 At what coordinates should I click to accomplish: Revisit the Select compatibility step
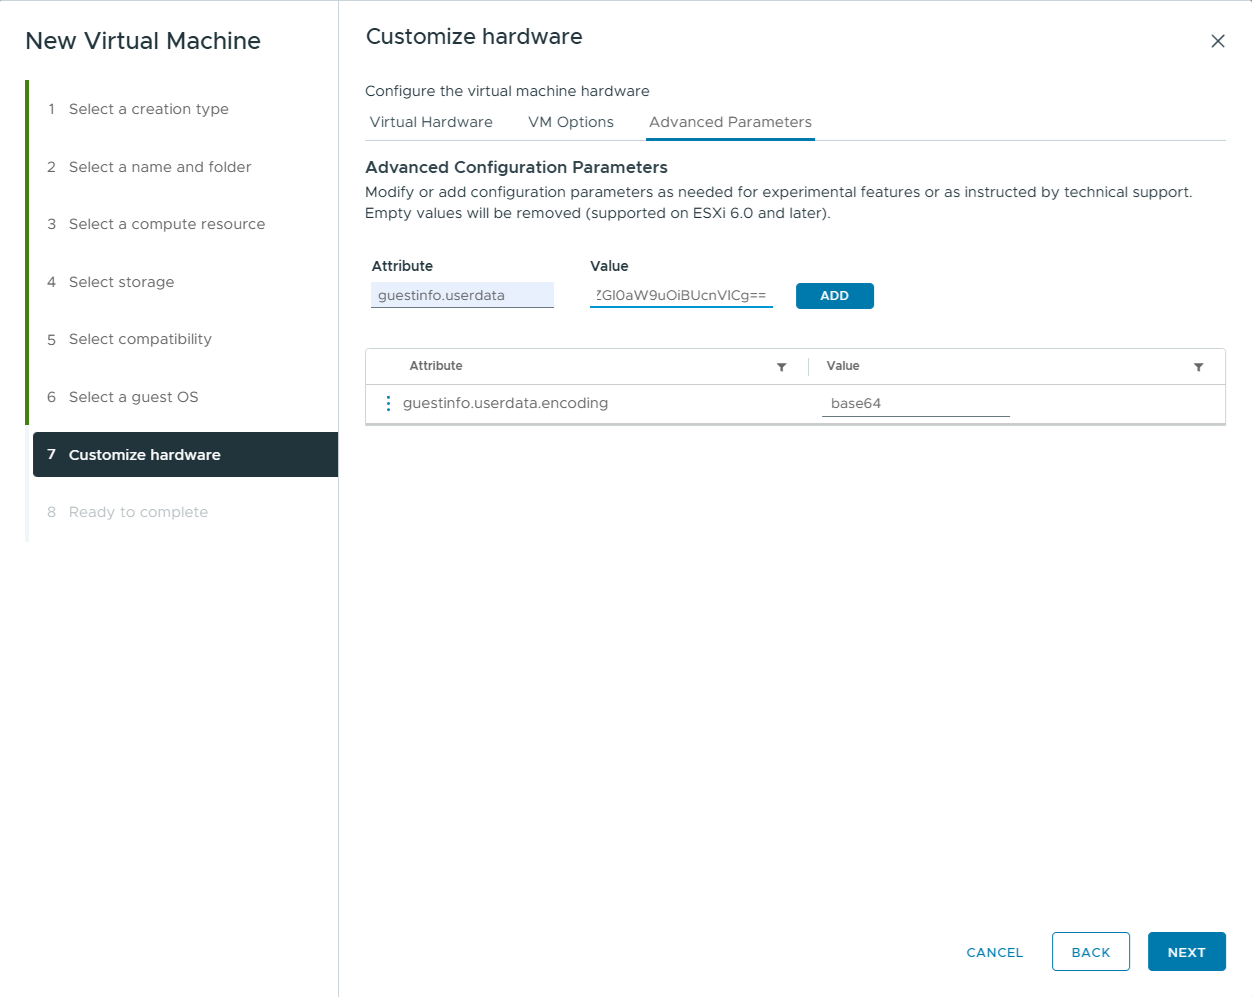pyautogui.click(x=140, y=339)
